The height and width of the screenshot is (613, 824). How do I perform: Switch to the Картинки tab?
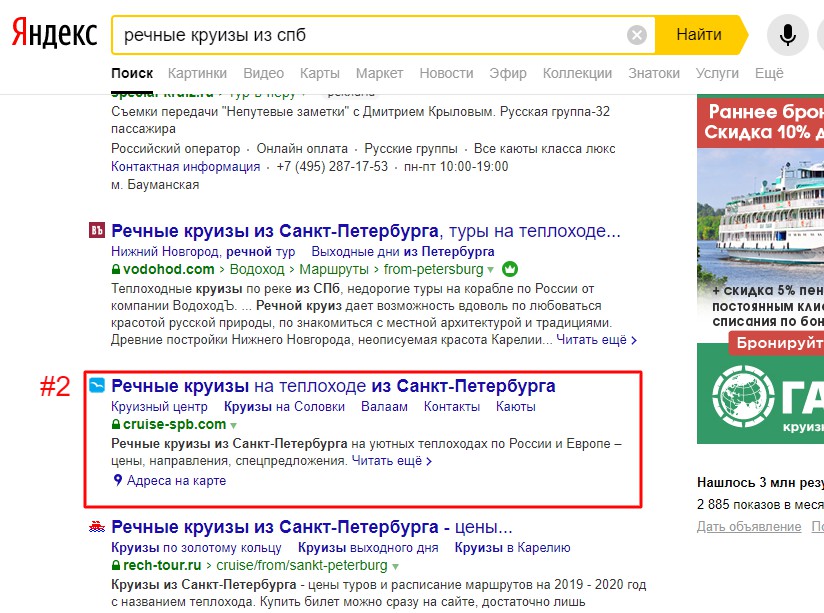[x=197, y=73]
